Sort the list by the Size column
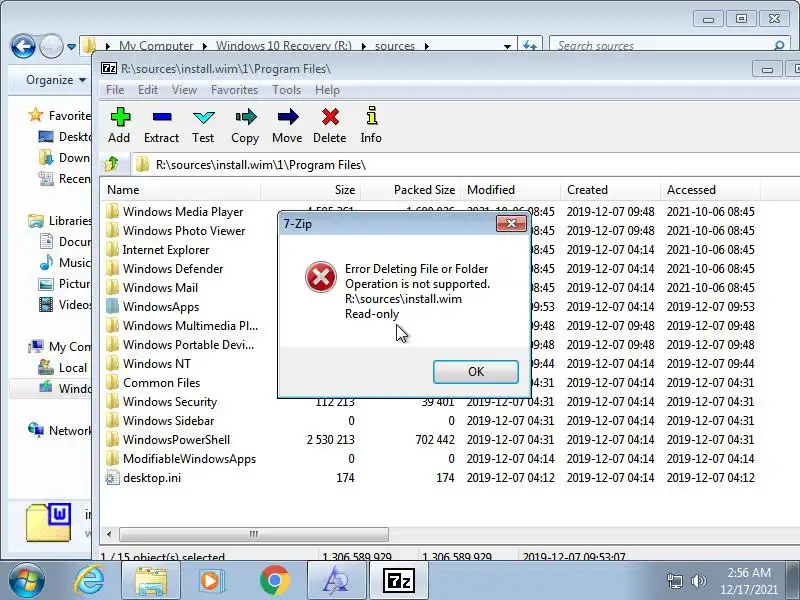This screenshot has width=800, height=600. [311, 190]
